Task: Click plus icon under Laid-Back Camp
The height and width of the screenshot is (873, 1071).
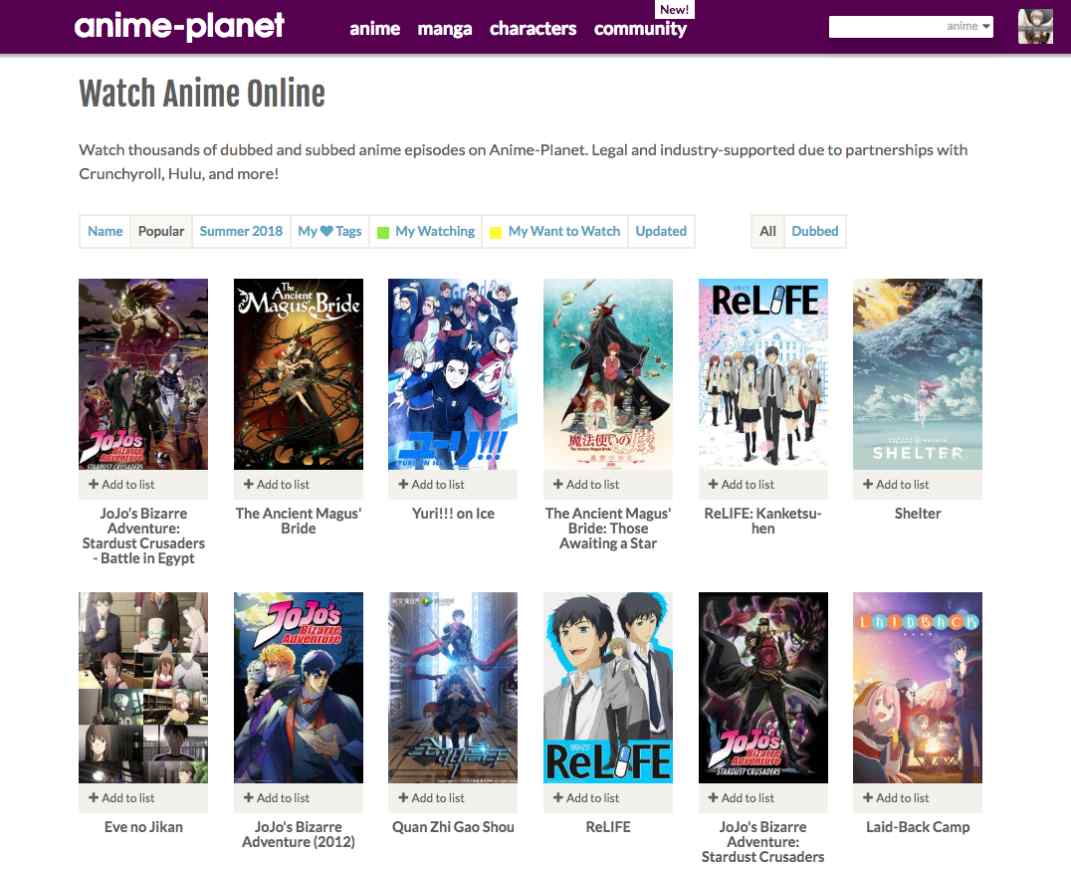Action: [868, 798]
